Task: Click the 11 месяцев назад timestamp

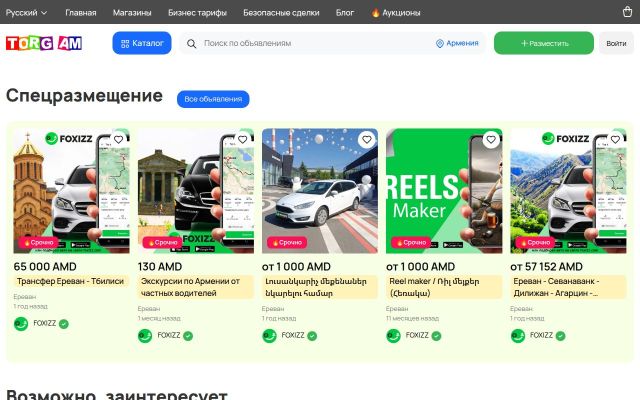Action: click(x=413, y=318)
